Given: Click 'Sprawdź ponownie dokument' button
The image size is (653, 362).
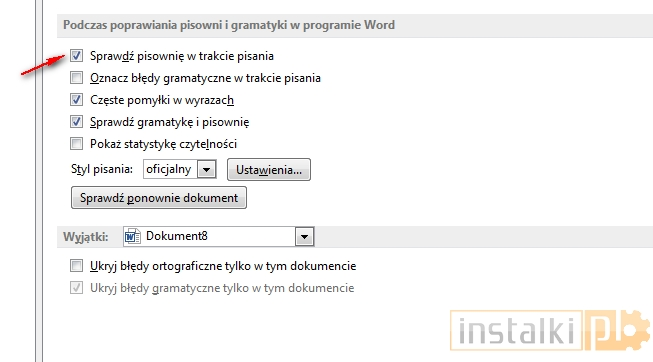Looking at the screenshot, I should click(159, 197).
